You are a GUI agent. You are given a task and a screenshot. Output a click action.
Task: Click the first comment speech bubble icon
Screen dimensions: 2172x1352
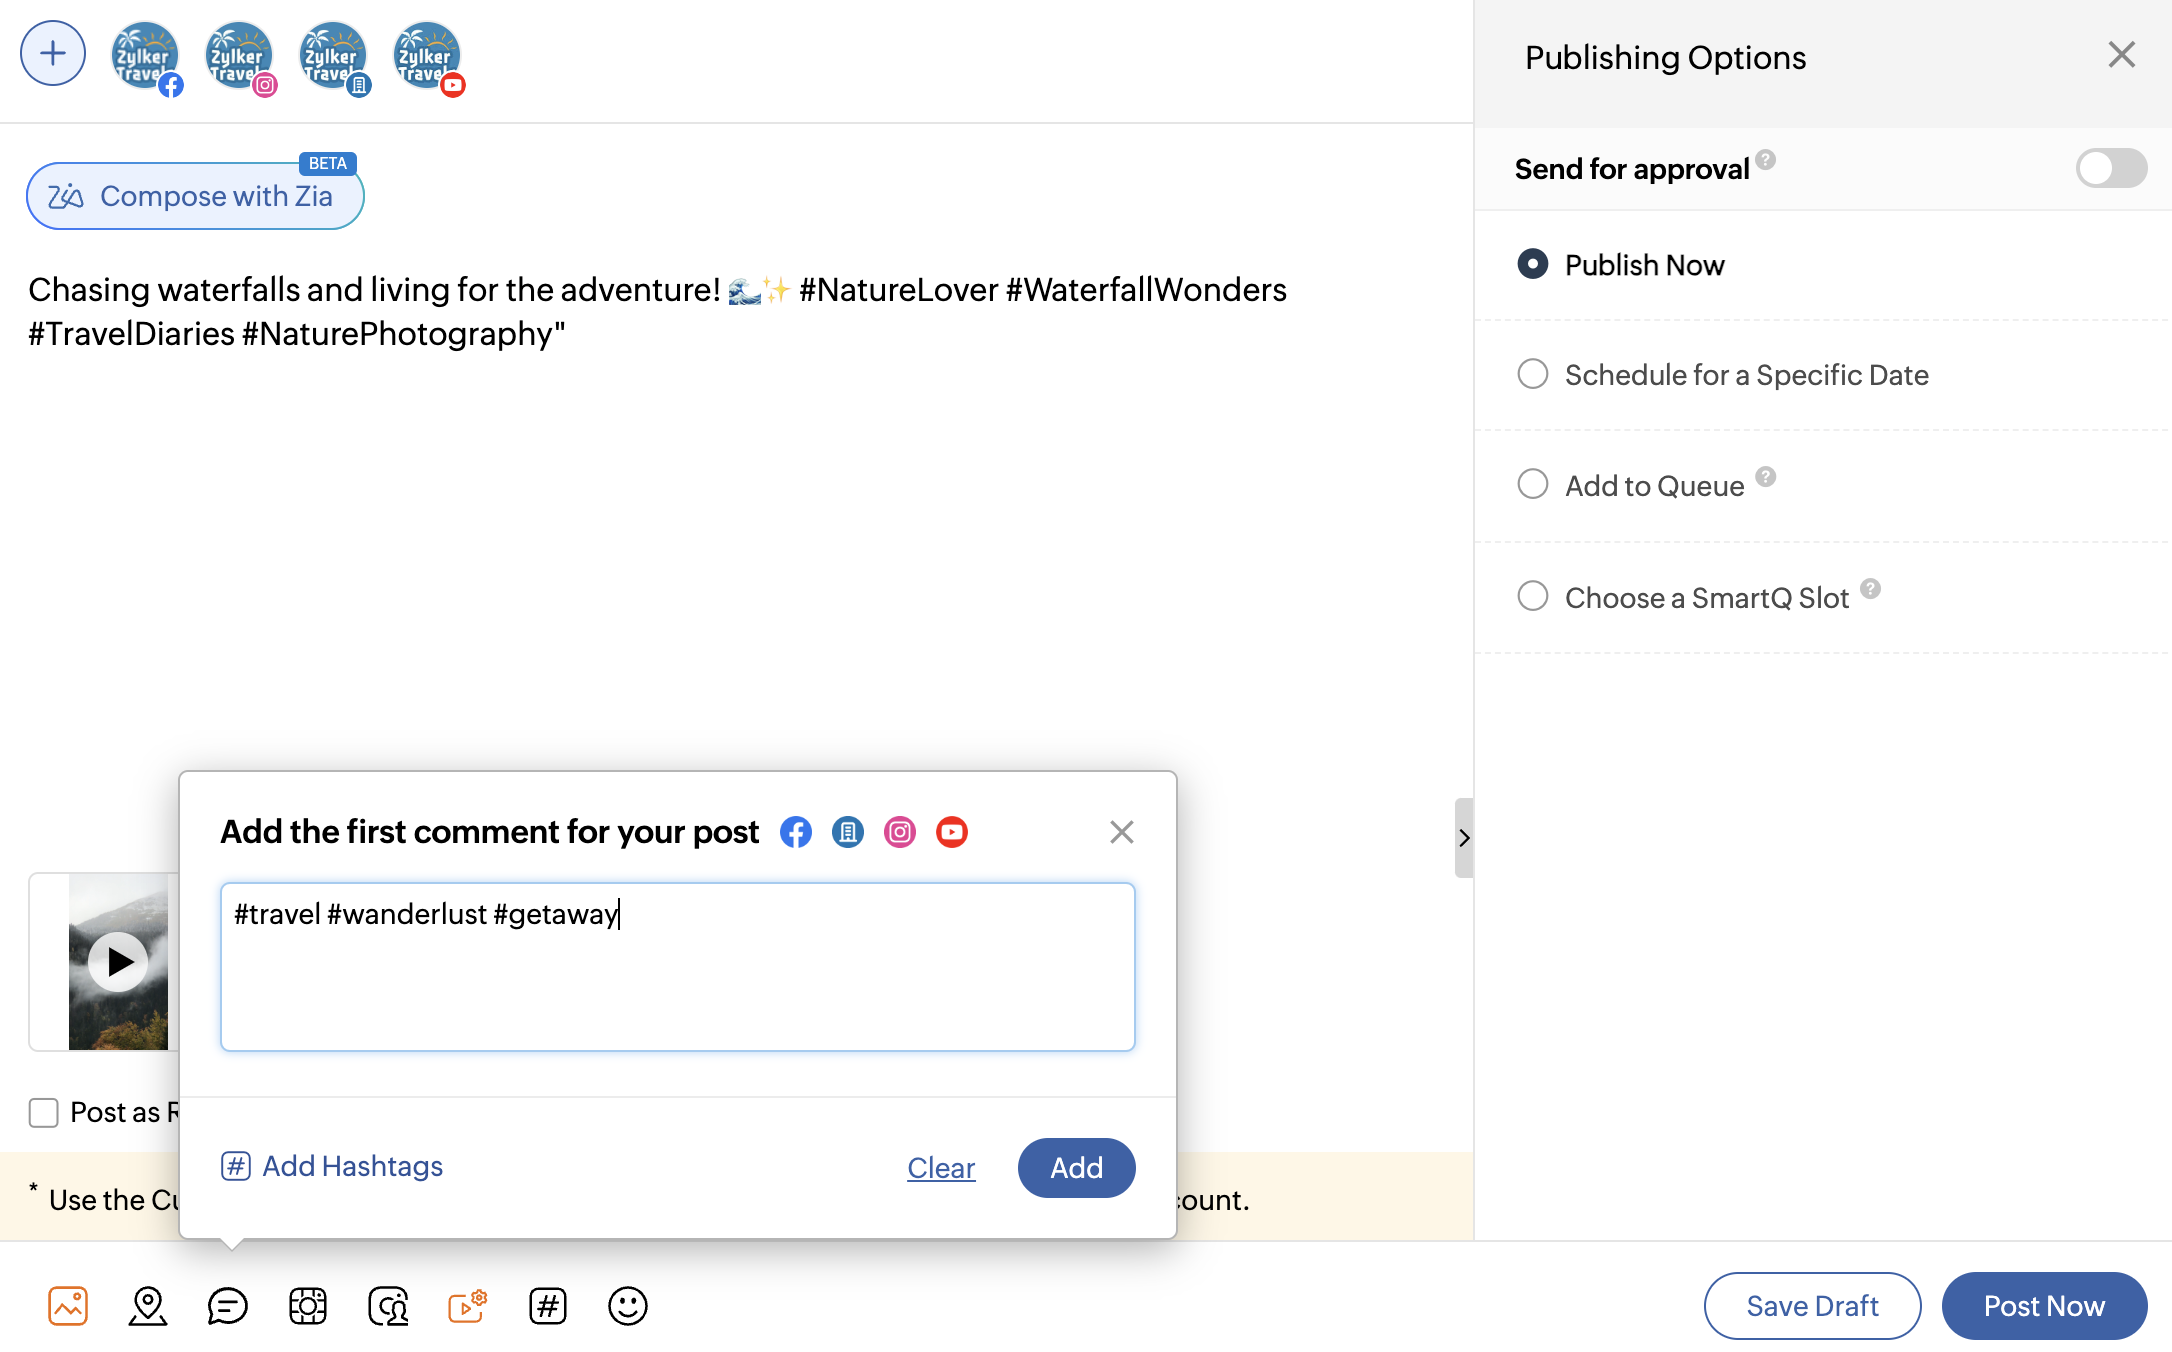point(228,1306)
